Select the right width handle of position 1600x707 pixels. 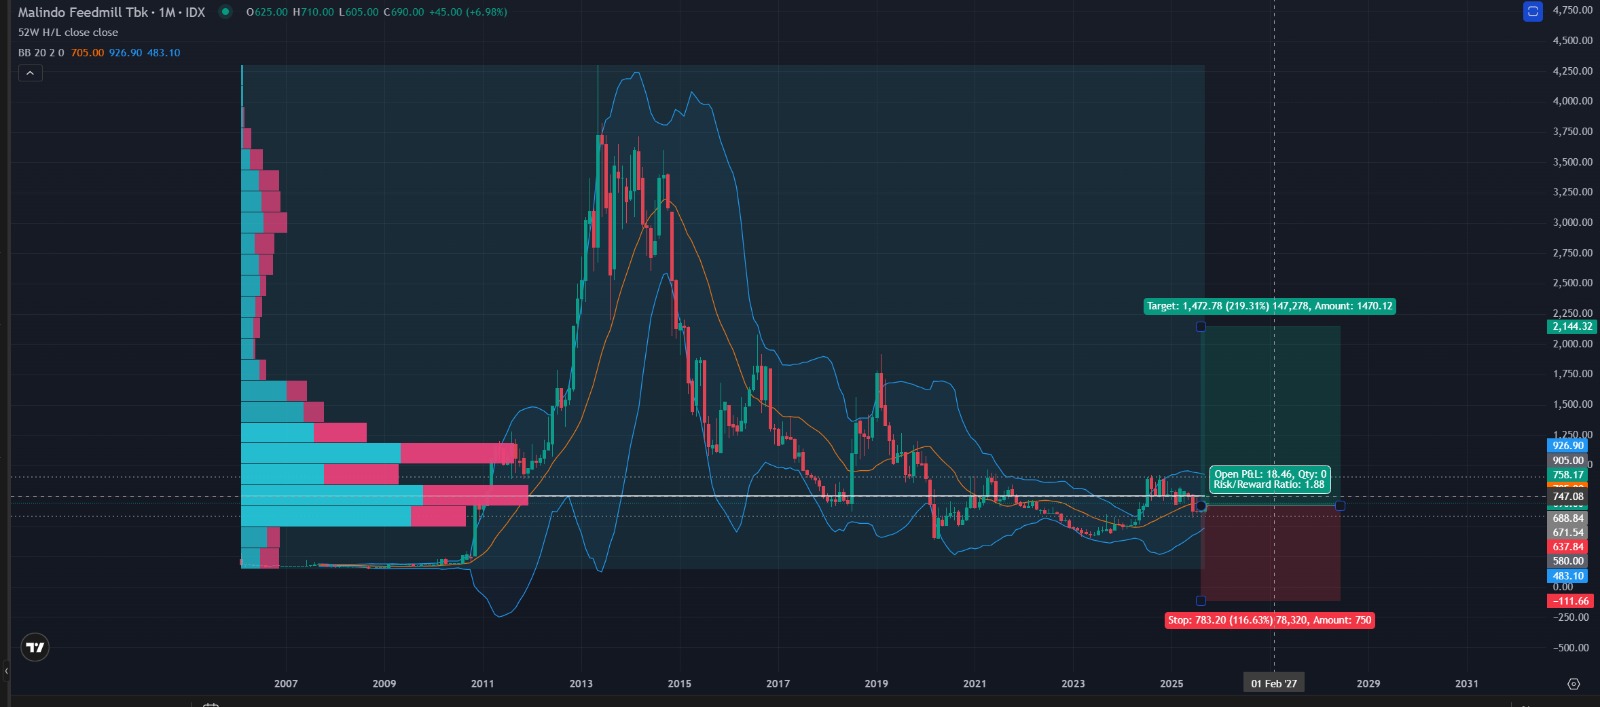tap(1340, 506)
